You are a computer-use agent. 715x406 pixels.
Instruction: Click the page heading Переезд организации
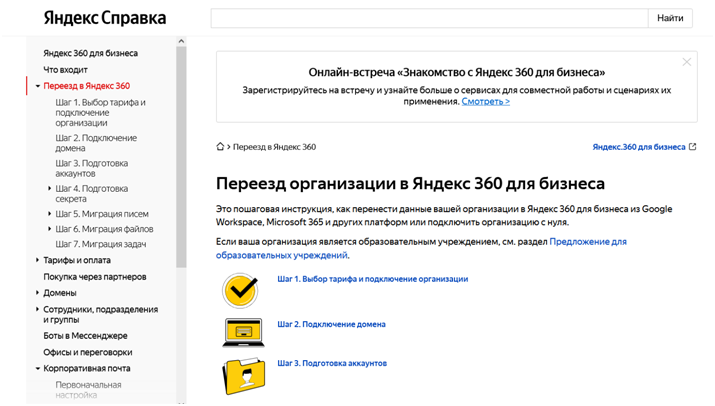(x=410, y=183)
